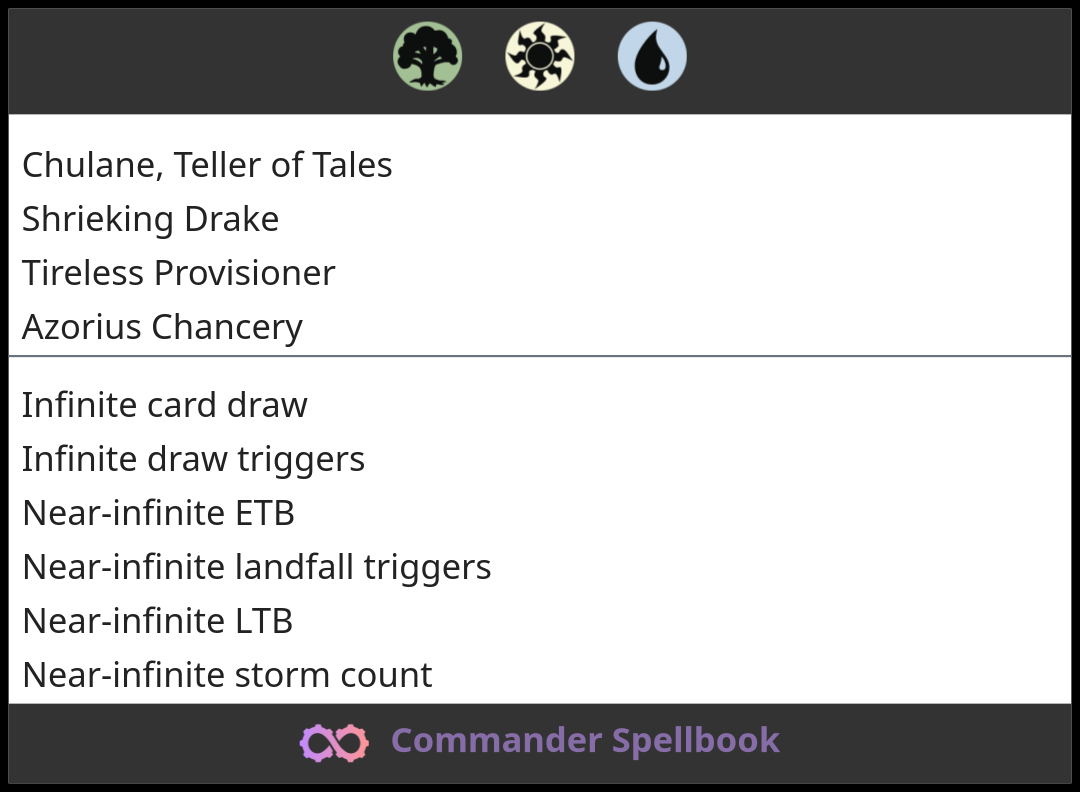Select the Infinite draw triggers result
This screenshot has width=1080, height=792.
[193, 459]
